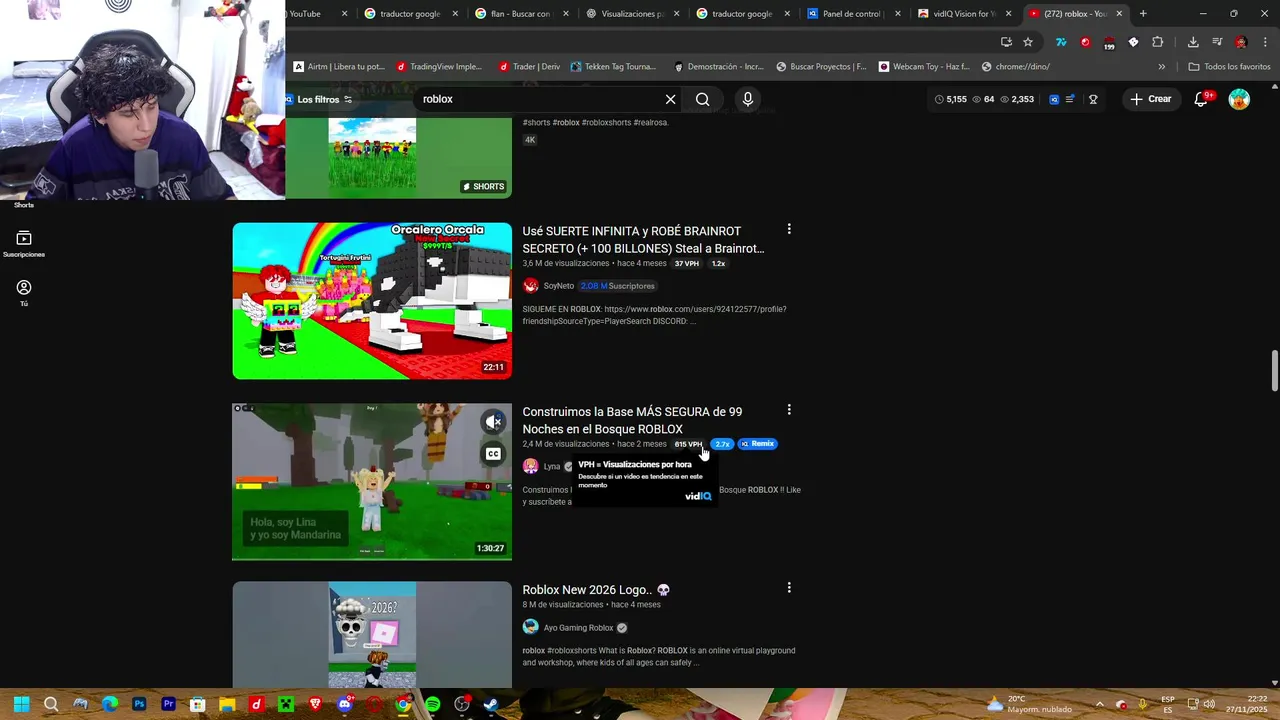Open Suscripciones in the left sidebar
Screen dimensions: 1280x720
24,244
